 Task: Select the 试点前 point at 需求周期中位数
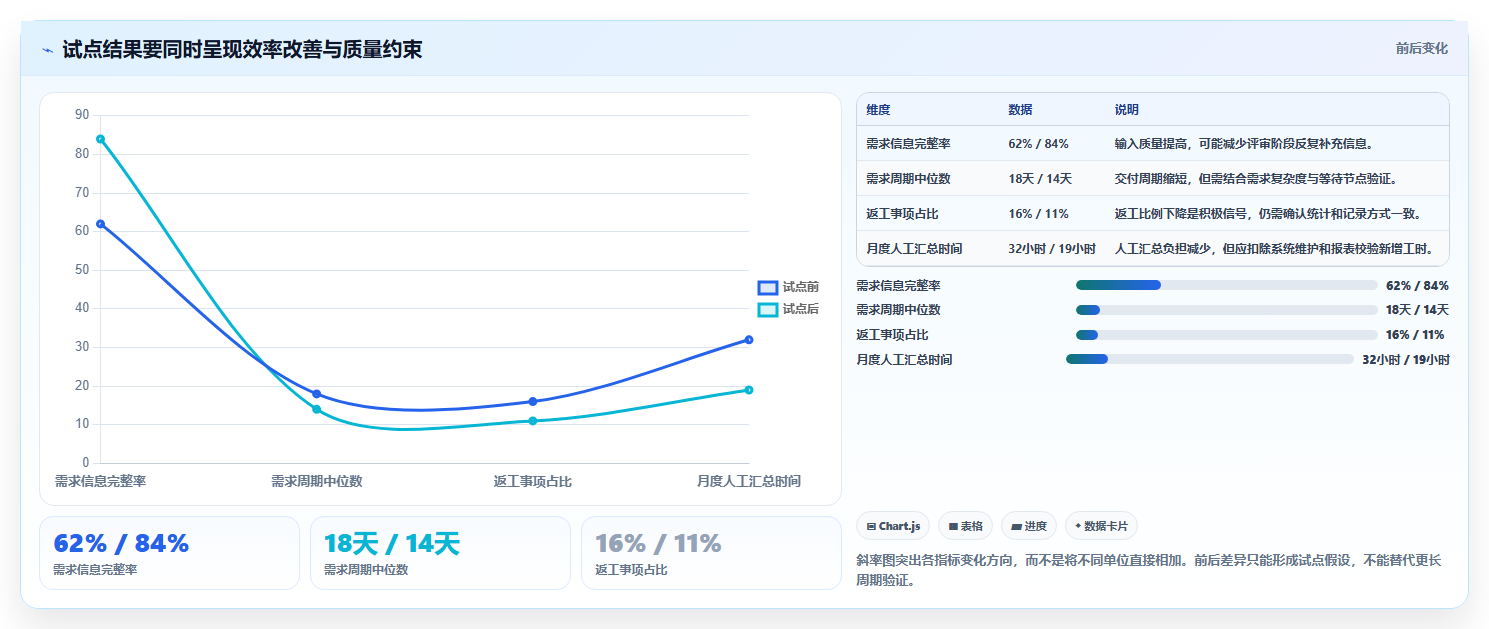pyautogui.click(x=316, y=394)
